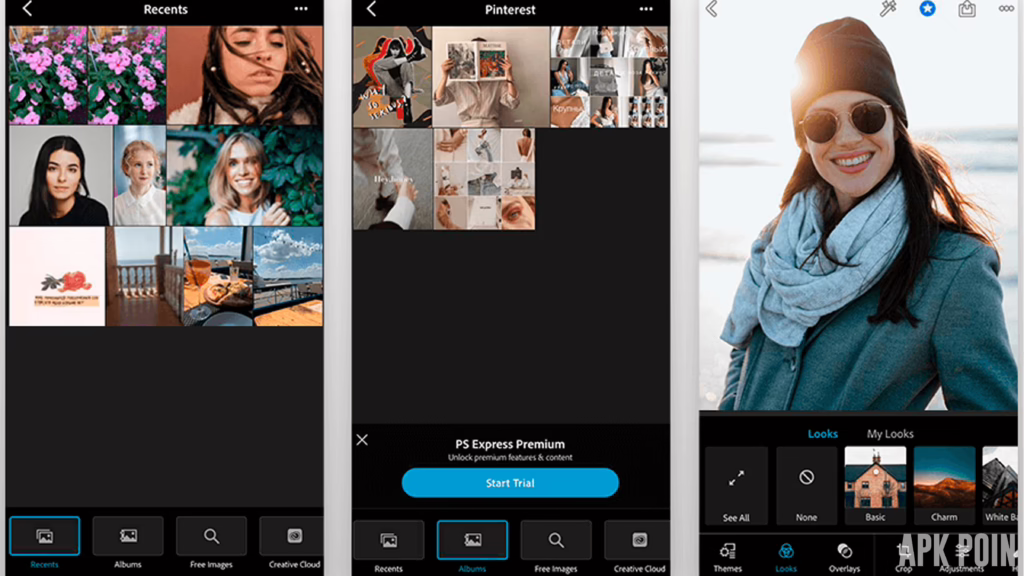1024x576 pixels.
Task: Select the second pink flowers photo
Action: coord(127,75)
